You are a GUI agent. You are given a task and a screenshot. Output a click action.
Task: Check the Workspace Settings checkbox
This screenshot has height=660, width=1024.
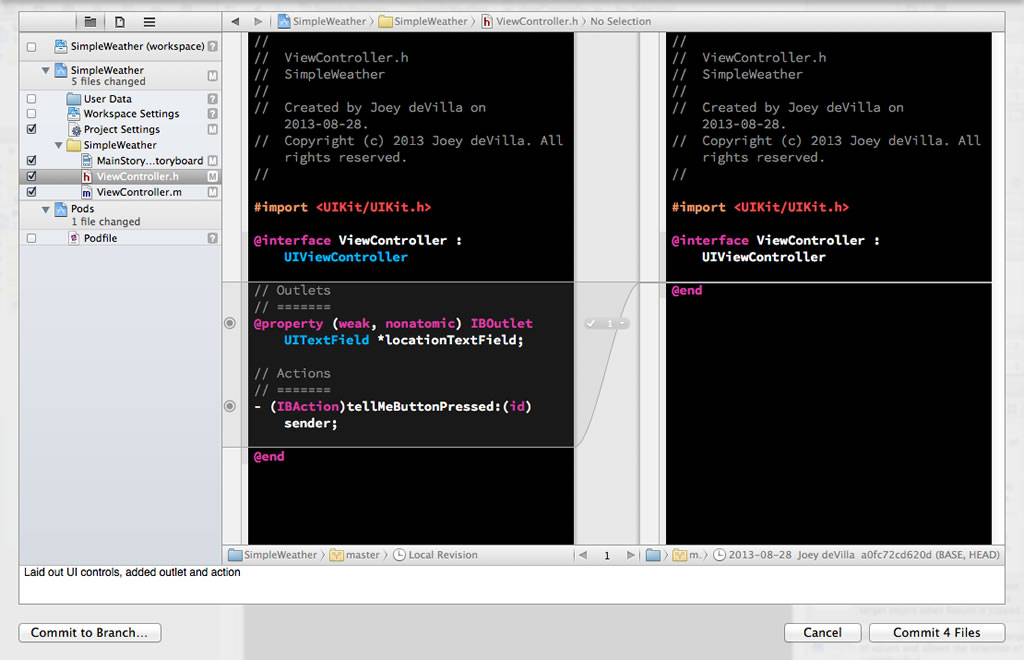point(31,114)
